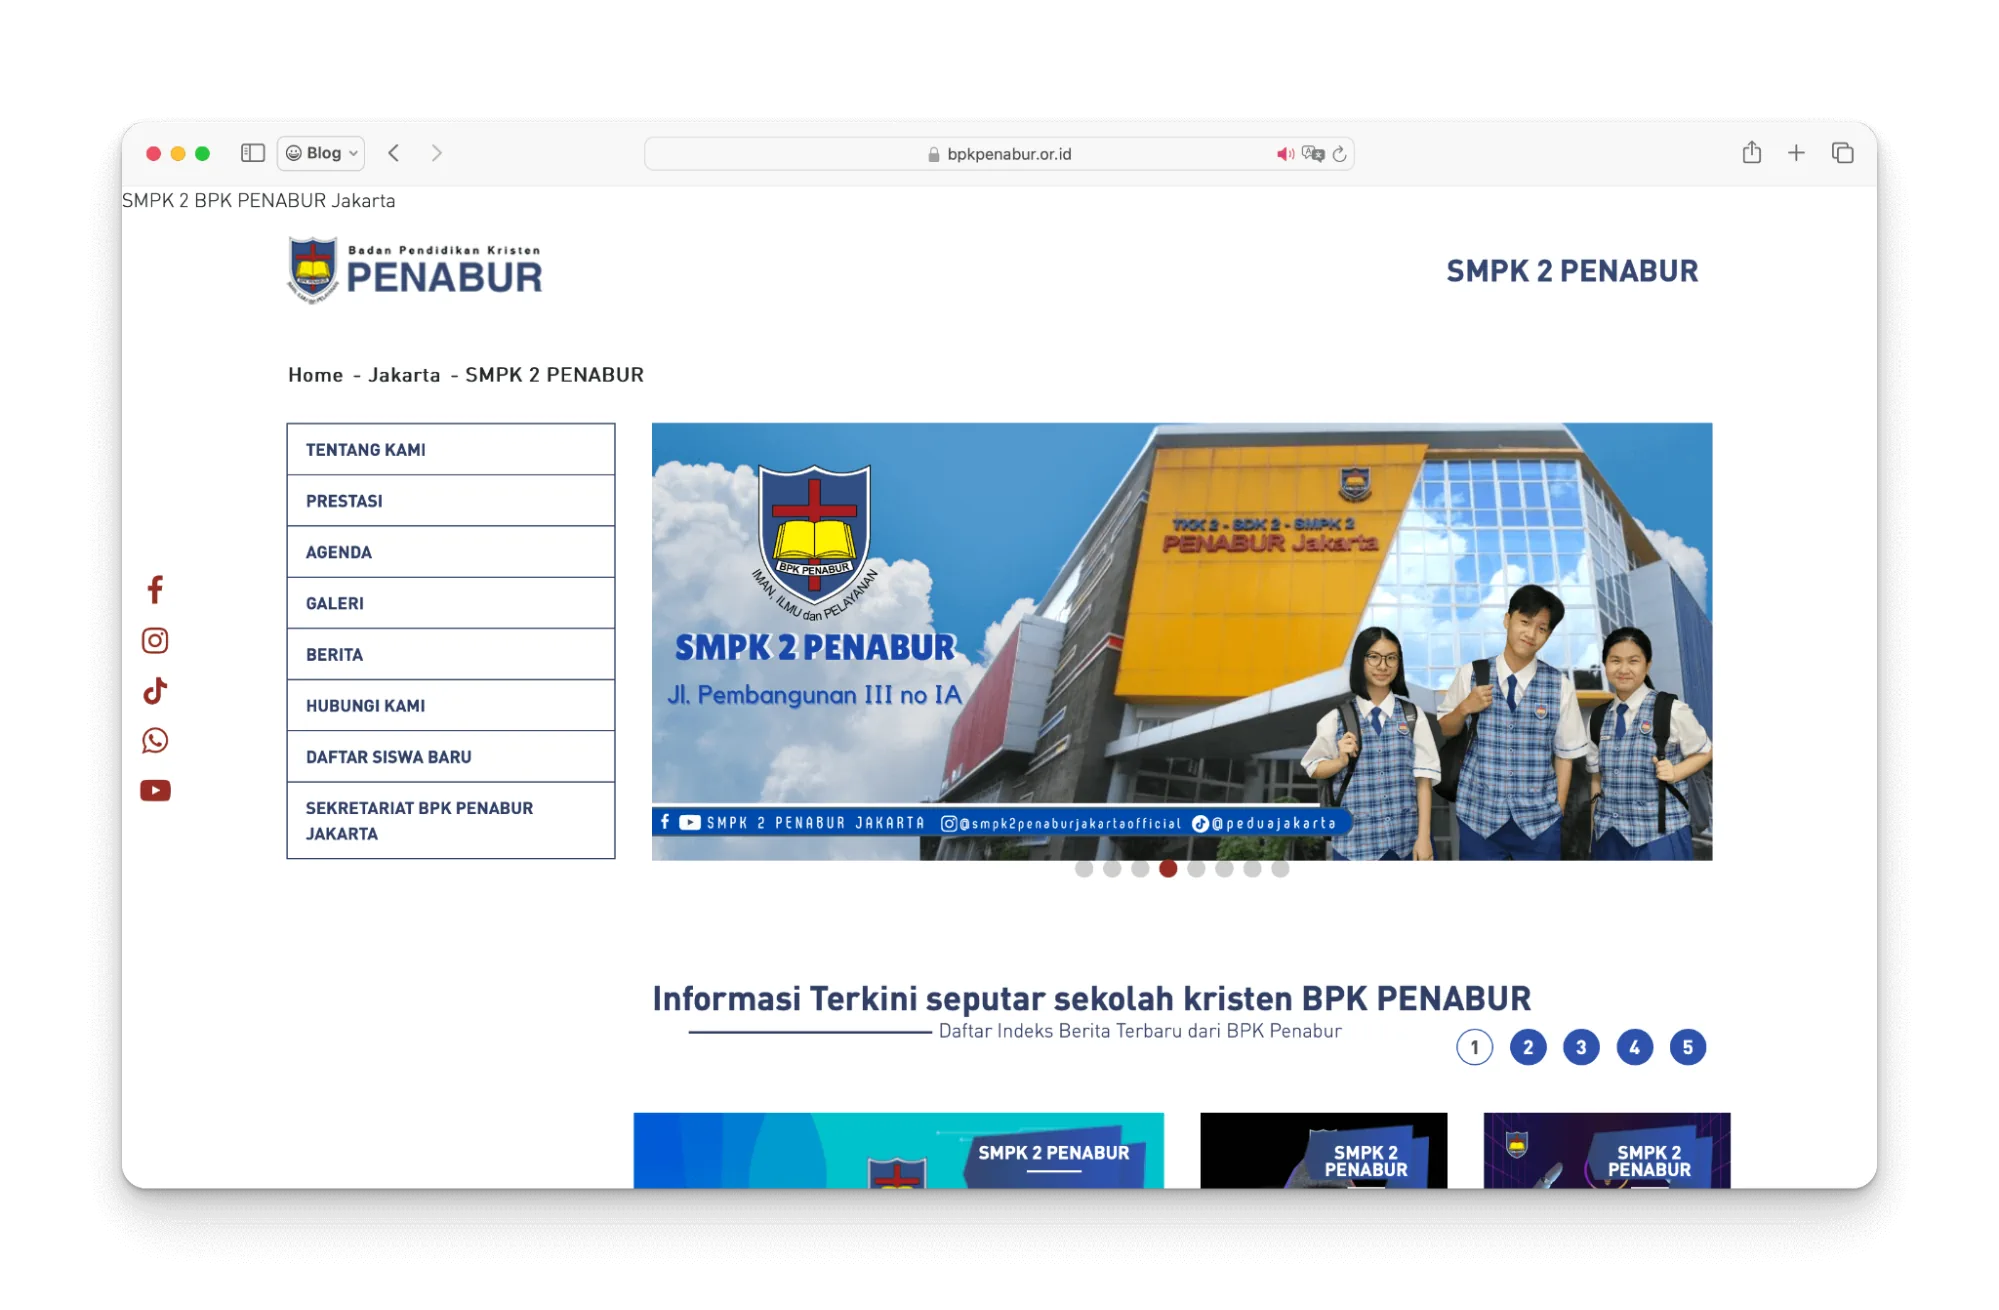Open the Blog tab group dropdown
This screenshot has height=1310, width=1999.
click(x=321, y=153)
